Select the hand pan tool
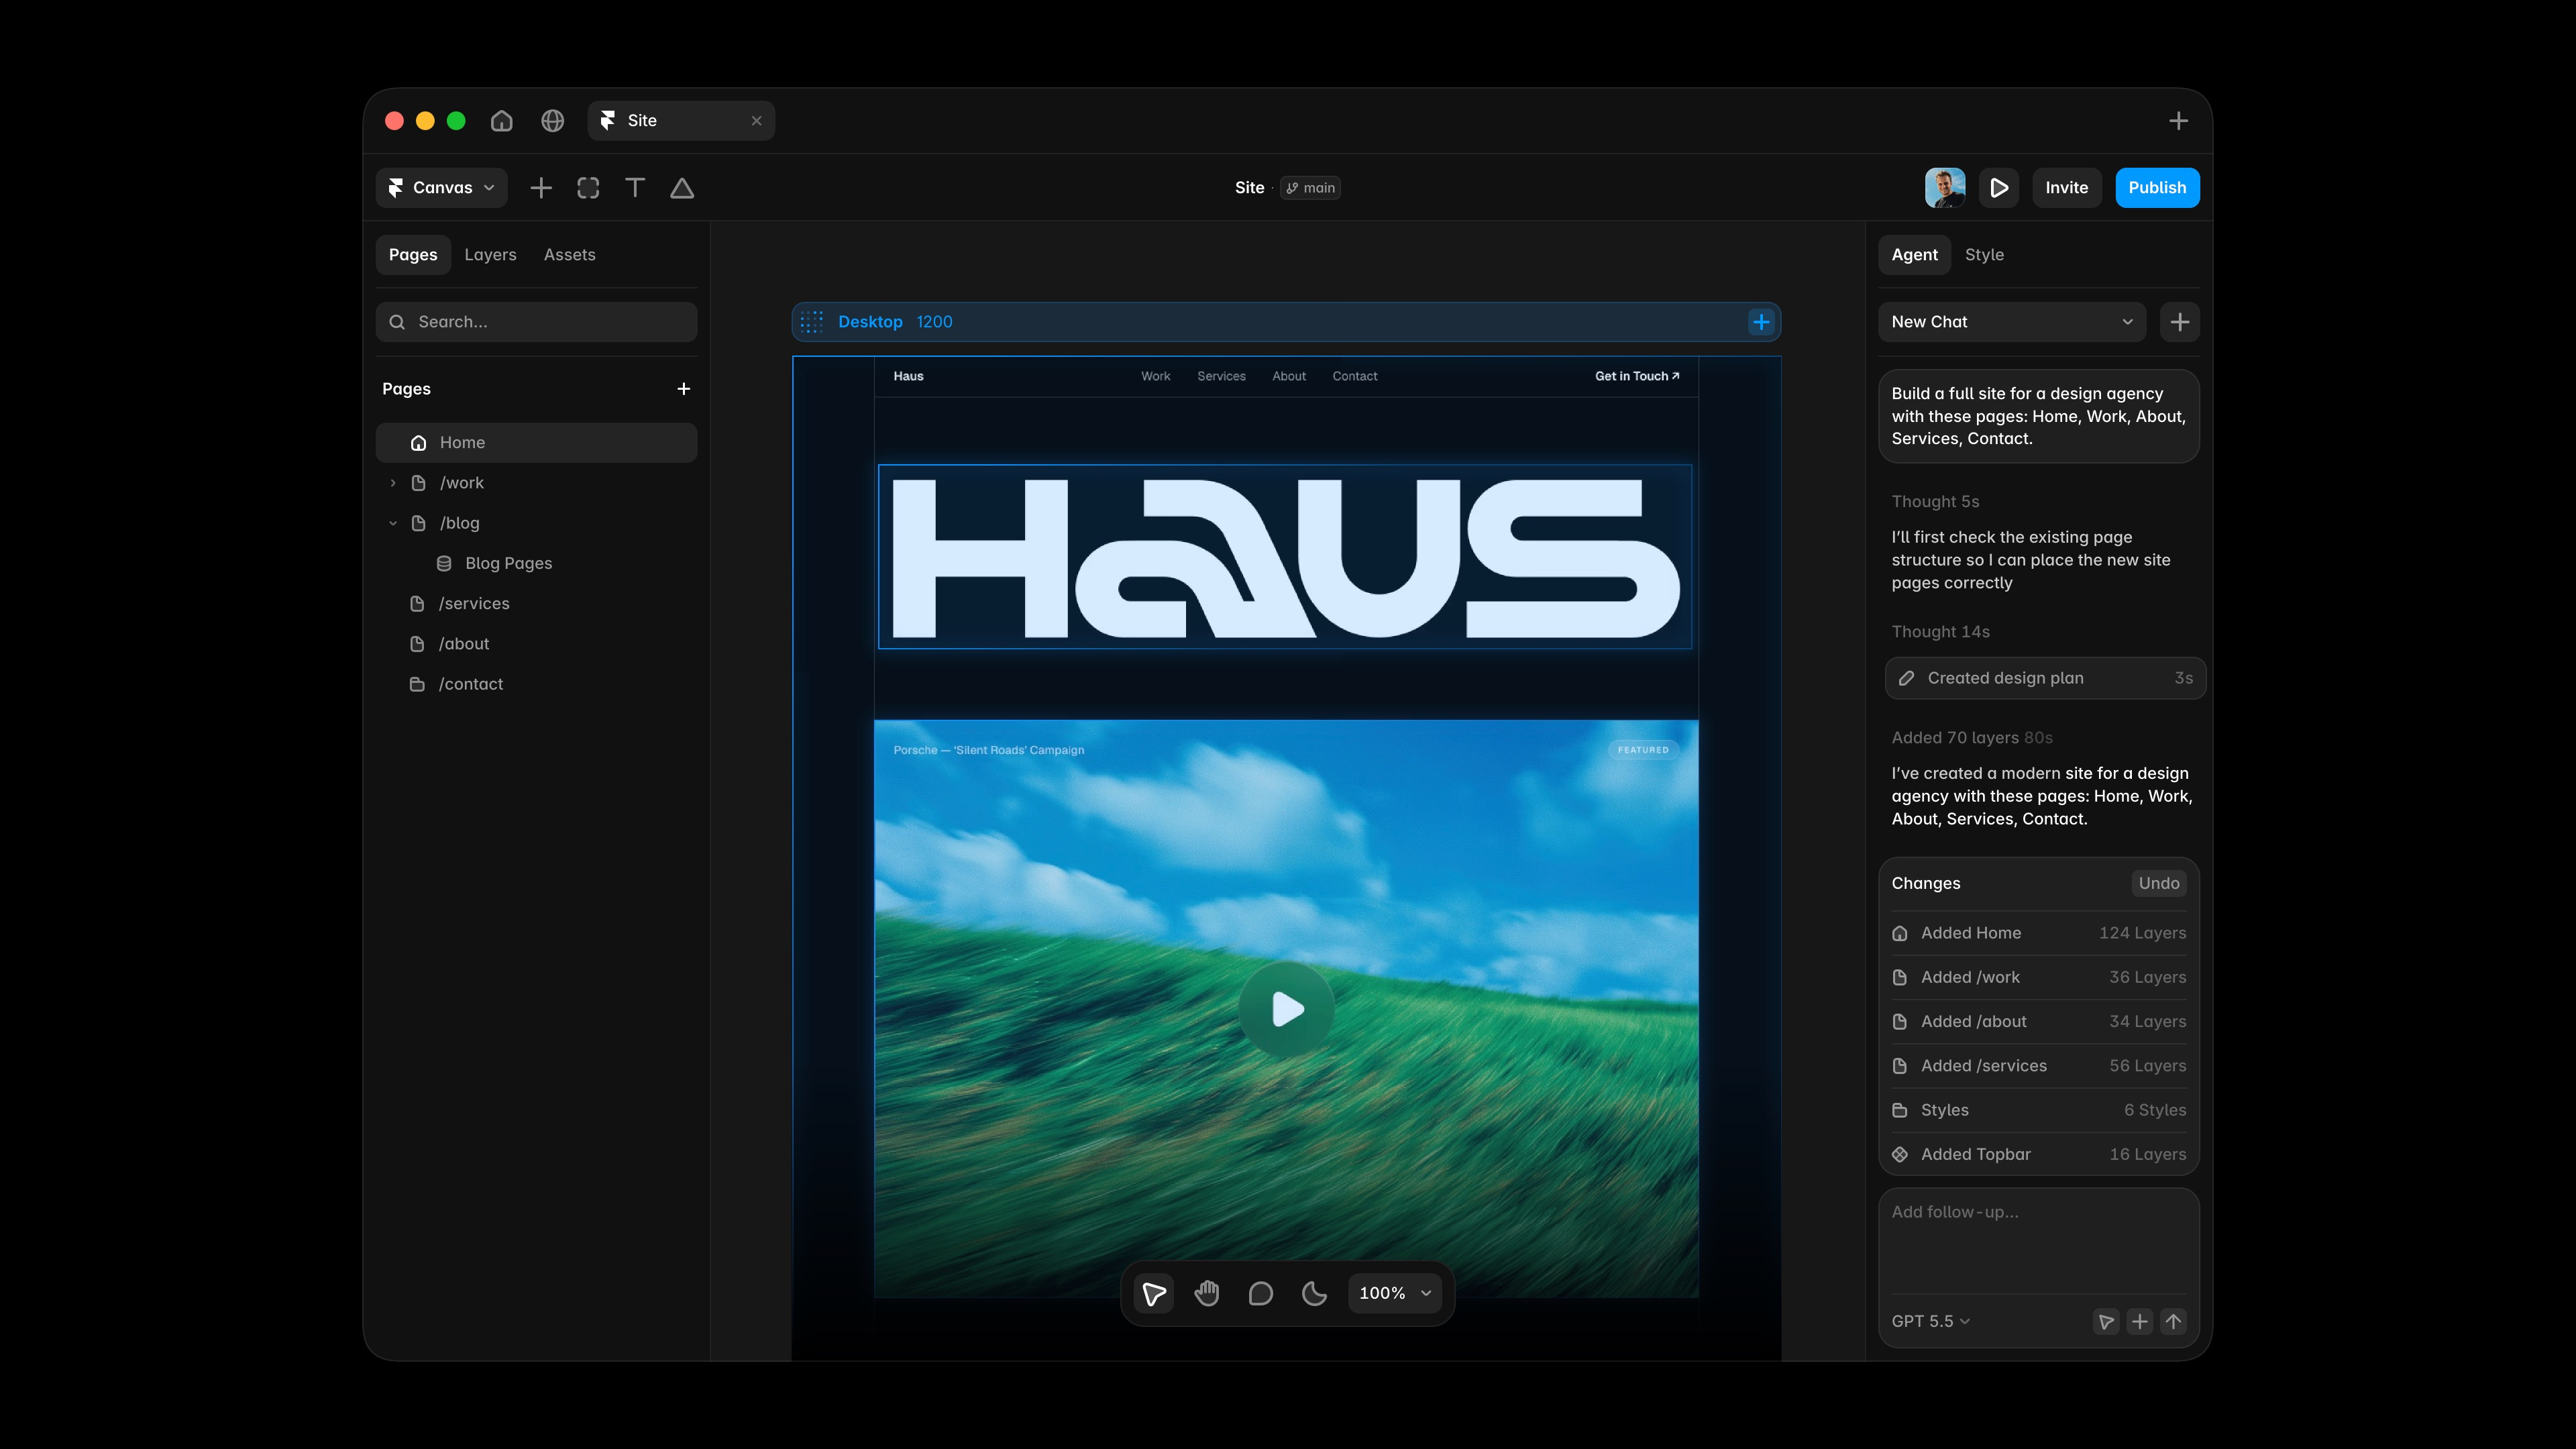 pos(1207,1294)
